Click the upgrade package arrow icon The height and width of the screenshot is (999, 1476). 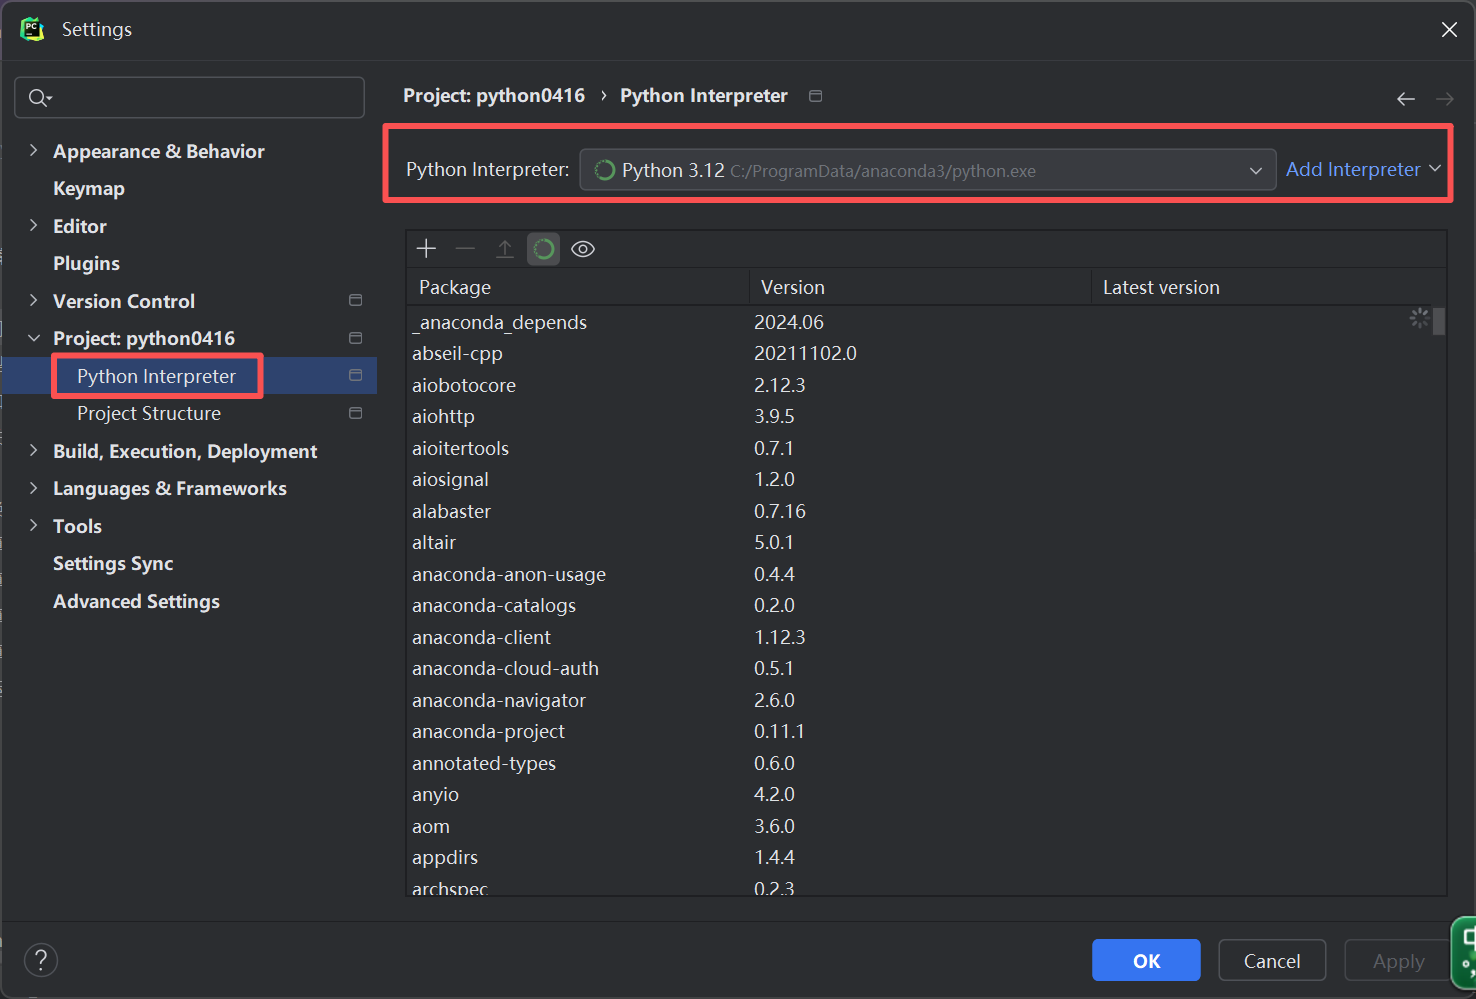tap(505, 249)
